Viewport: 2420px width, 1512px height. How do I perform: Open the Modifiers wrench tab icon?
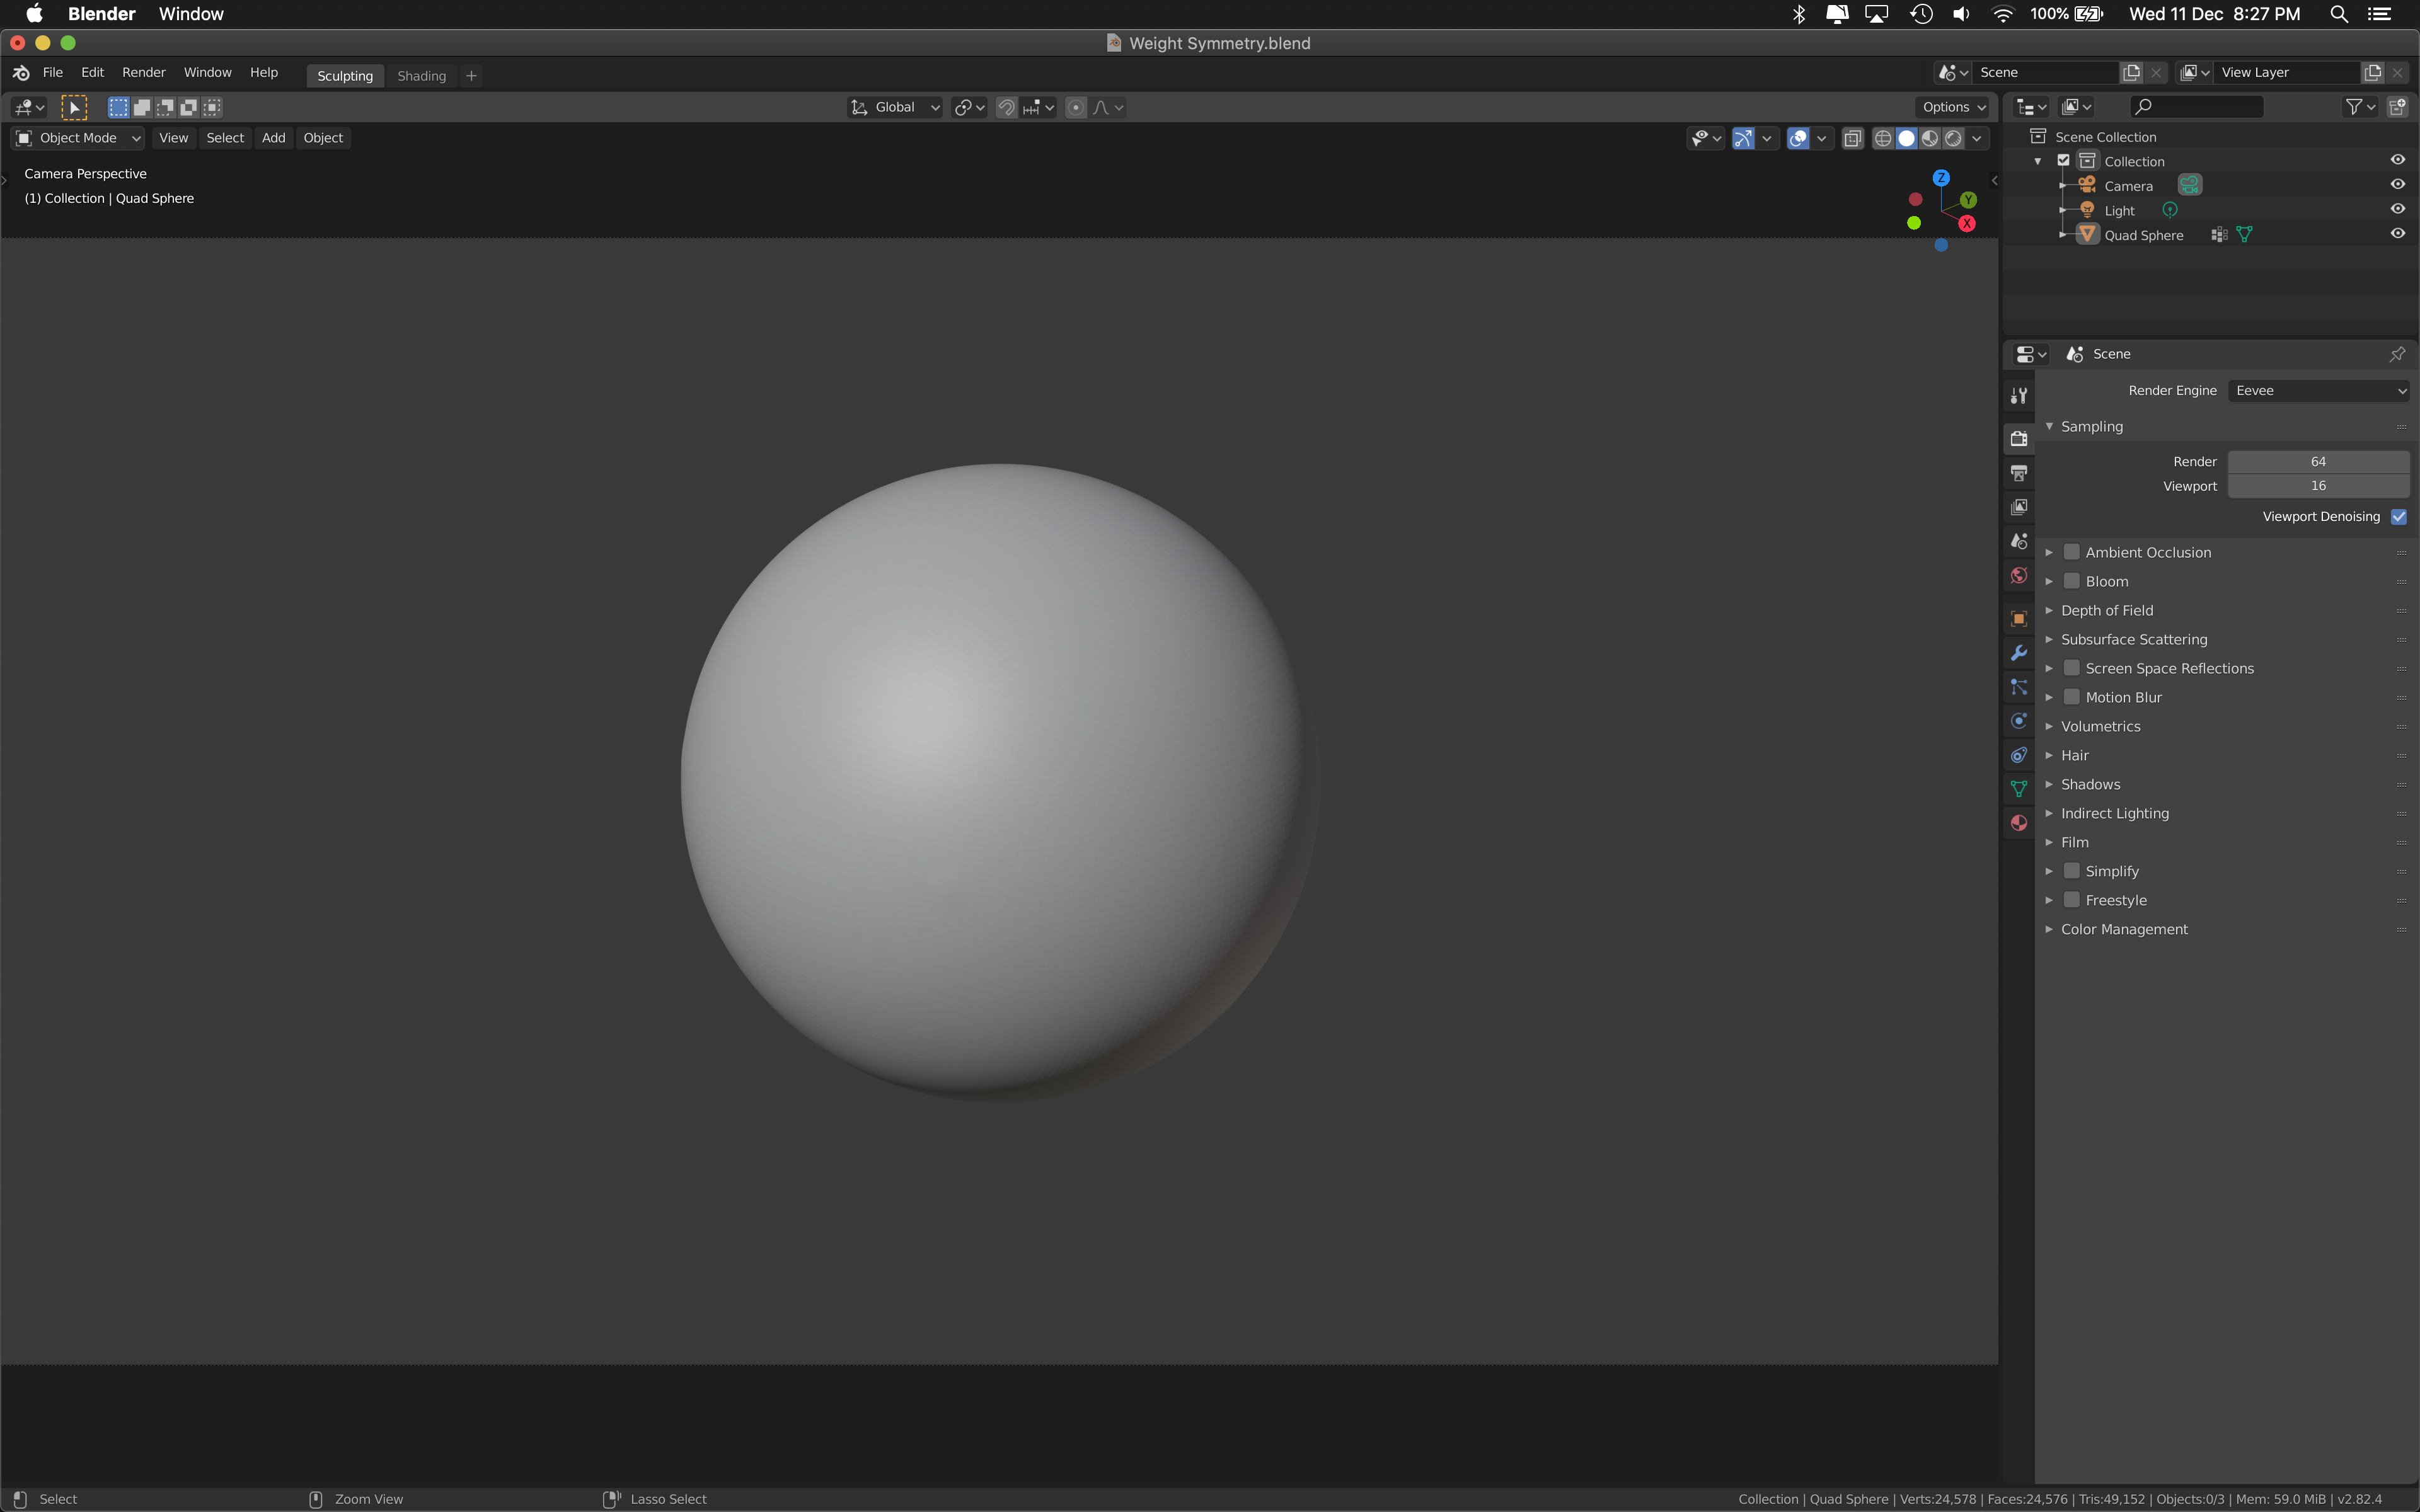click(x=2019, y=653)
